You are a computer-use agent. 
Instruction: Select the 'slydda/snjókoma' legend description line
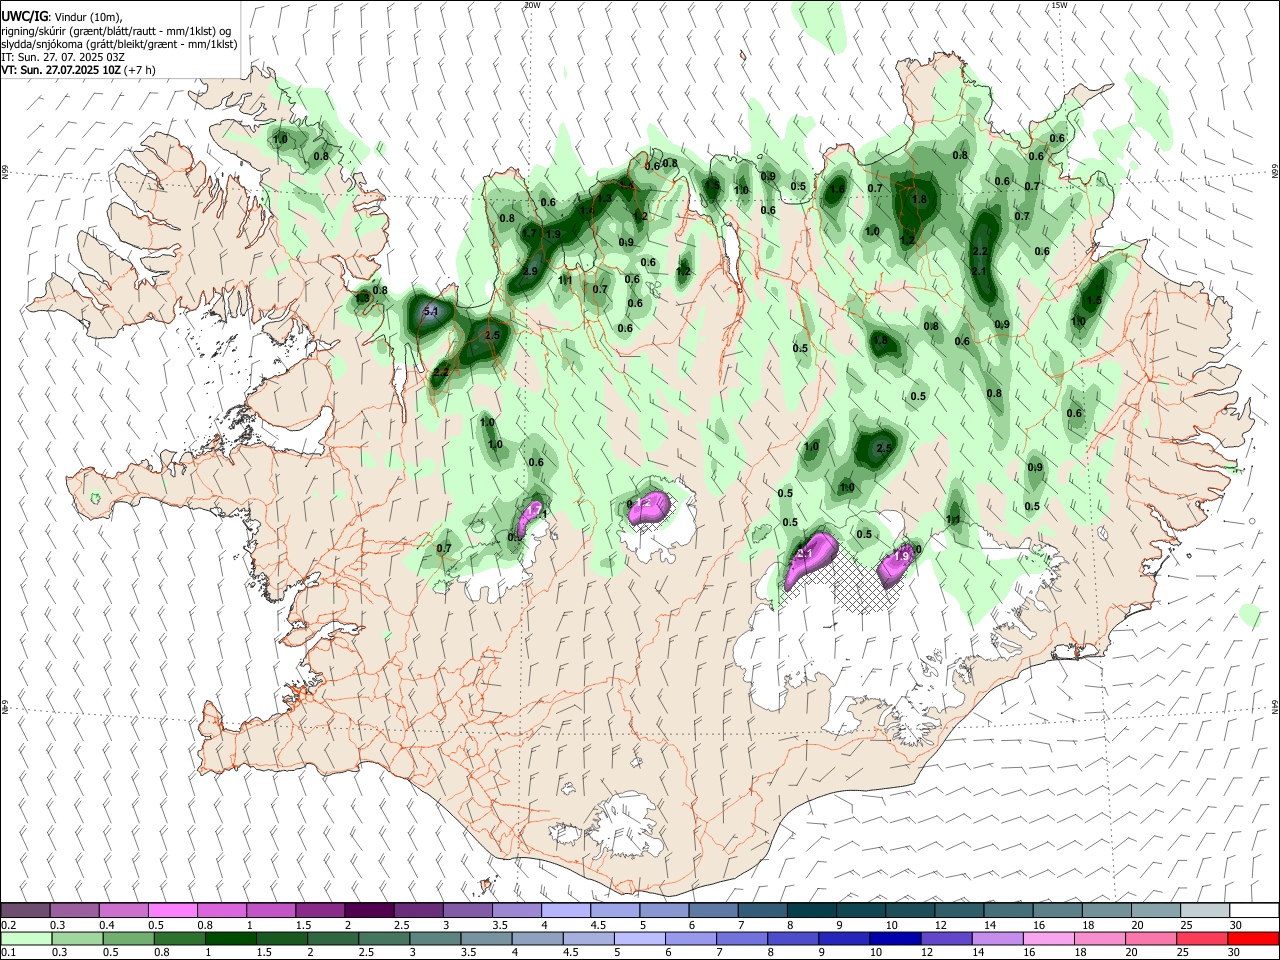pos(119,44)
